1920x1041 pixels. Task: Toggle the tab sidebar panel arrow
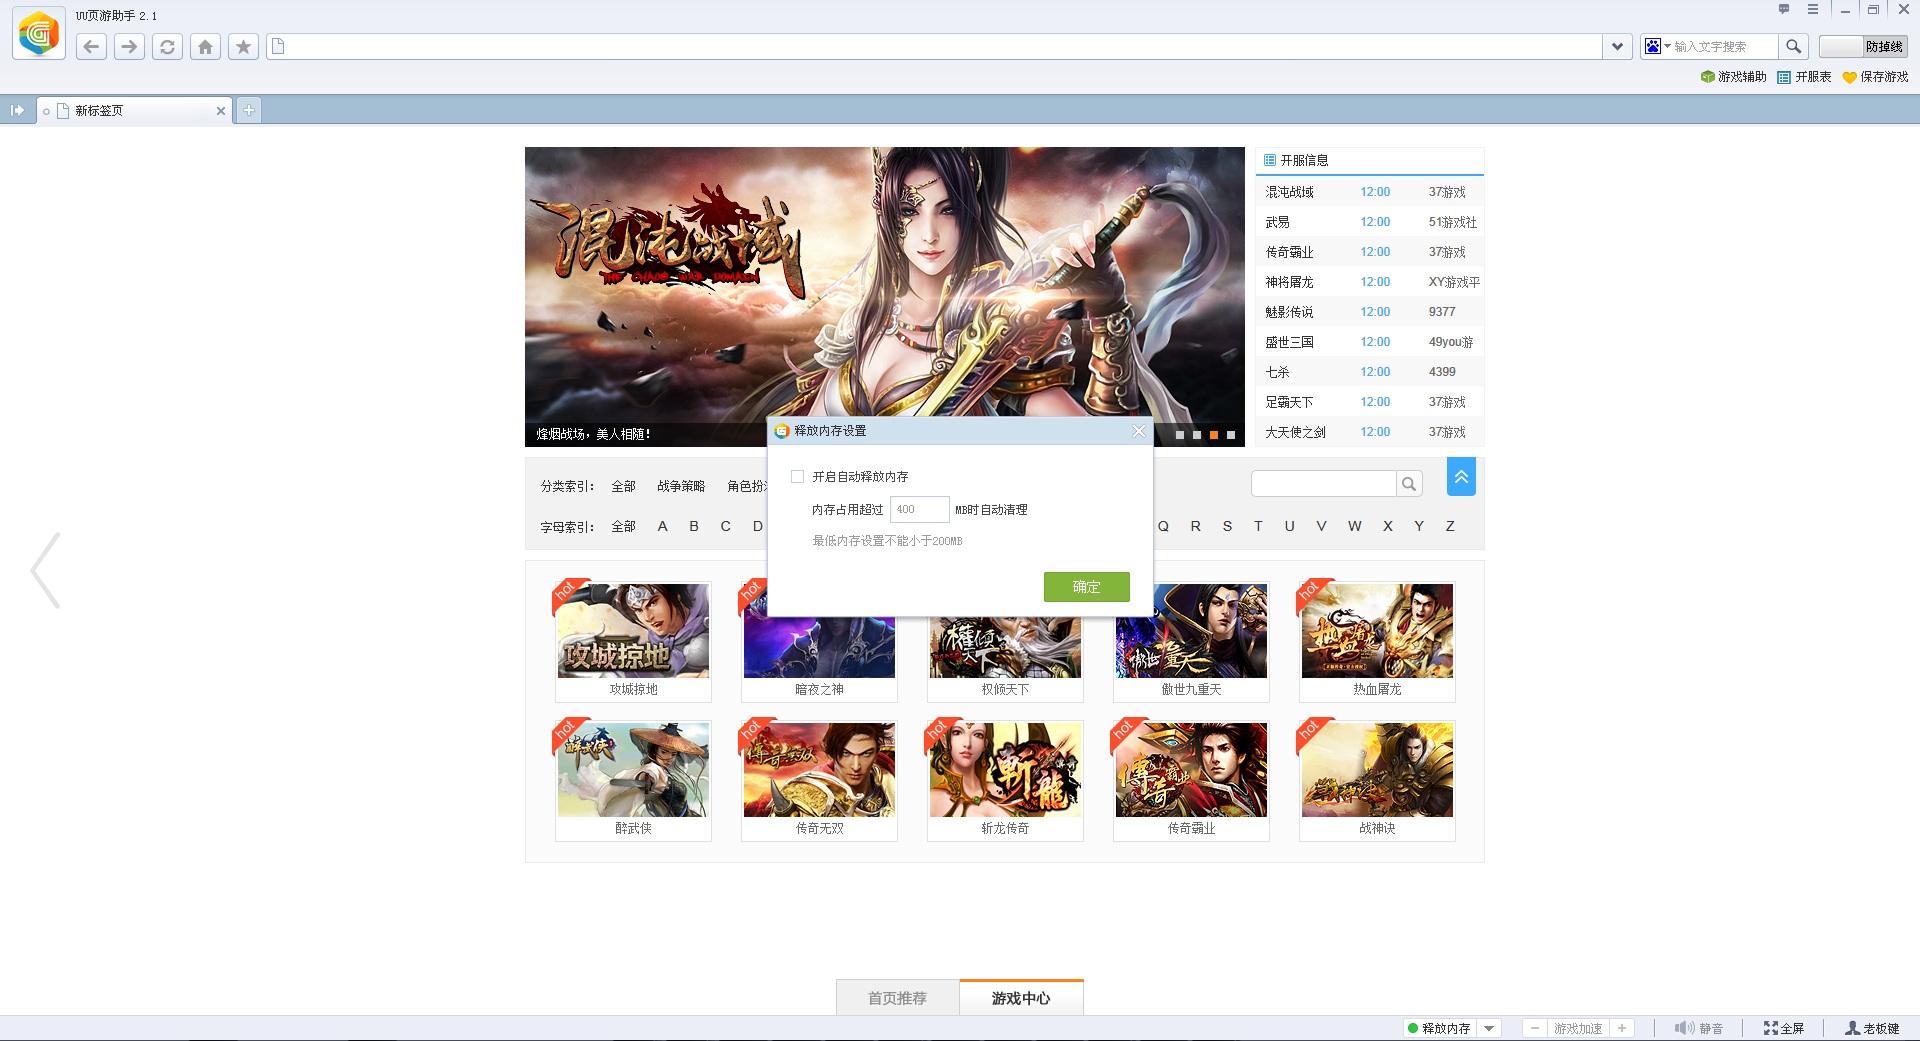[x=17, y=110]
